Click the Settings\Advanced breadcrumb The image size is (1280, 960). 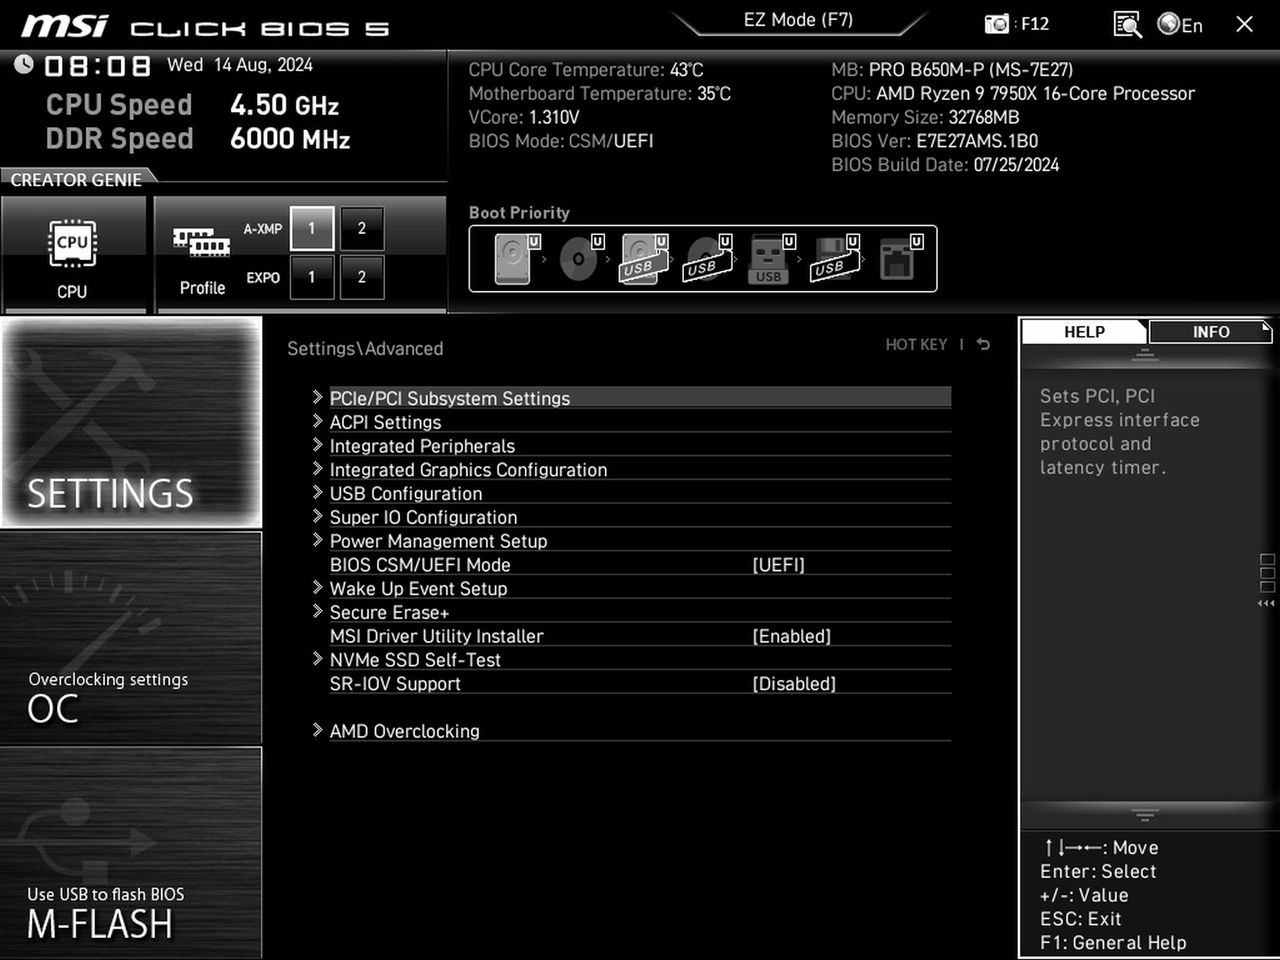[x=365, y=348]
